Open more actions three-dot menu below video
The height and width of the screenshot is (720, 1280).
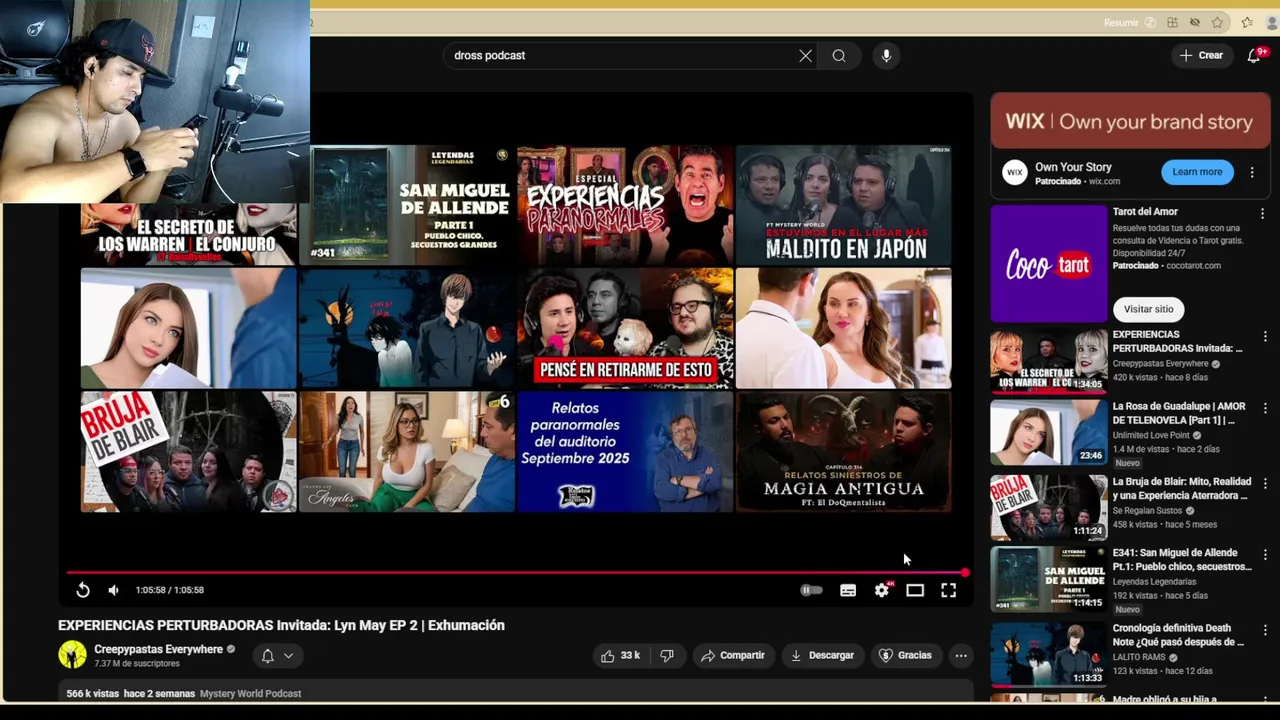point(961,656)
